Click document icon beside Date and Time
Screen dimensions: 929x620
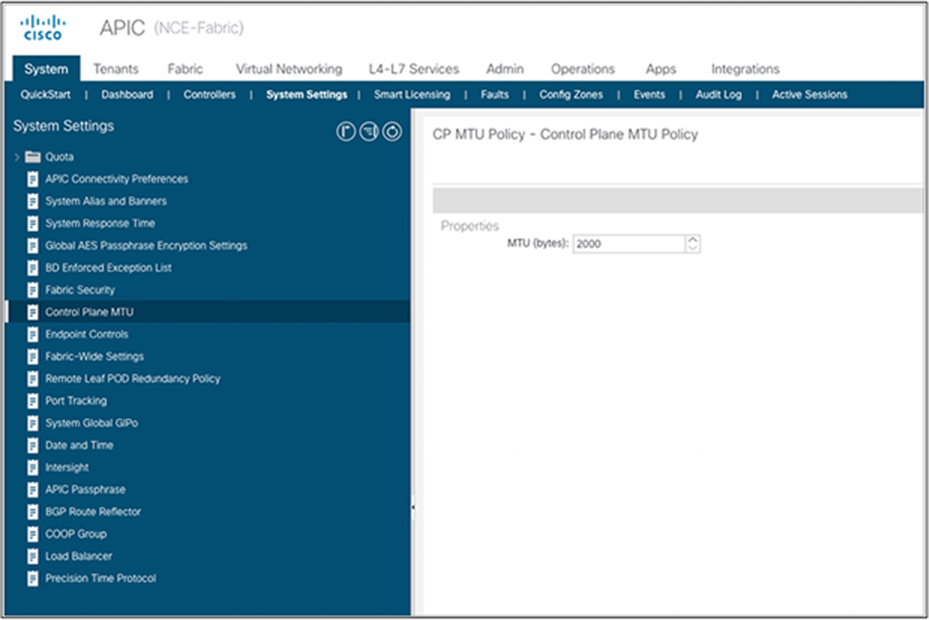(33, 446)
